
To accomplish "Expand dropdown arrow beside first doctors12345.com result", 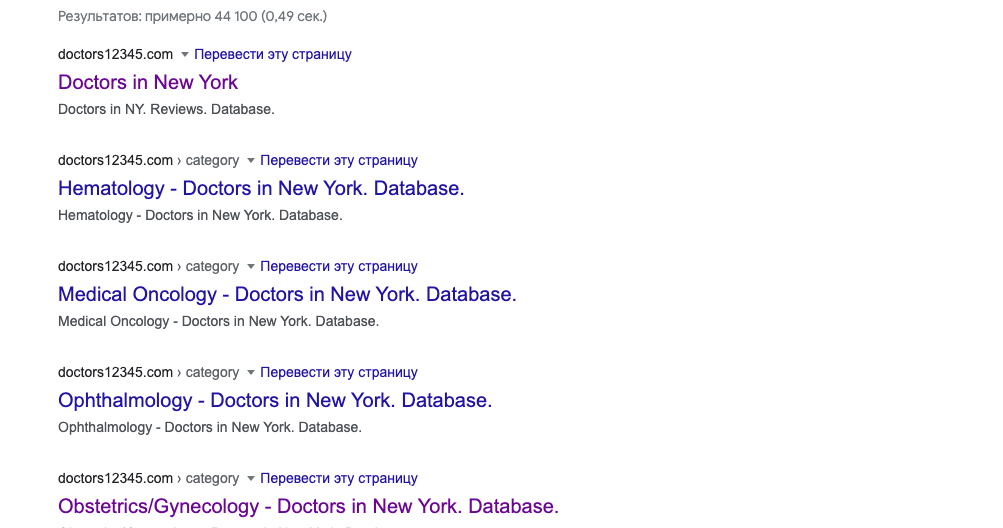I will tap(185, 54).
